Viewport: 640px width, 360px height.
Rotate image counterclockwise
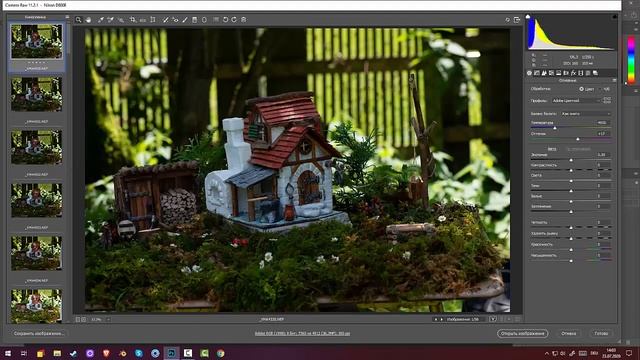(225, 20)
